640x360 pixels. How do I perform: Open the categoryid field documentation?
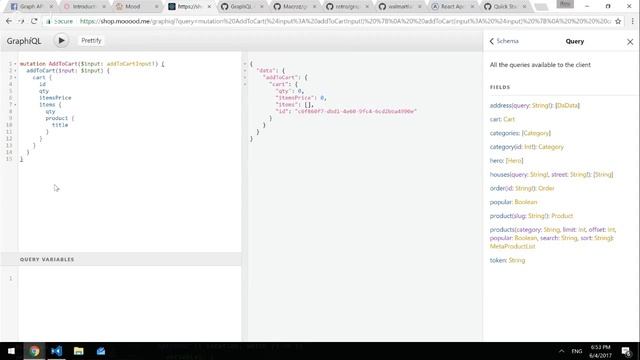(x=501, y=147)
